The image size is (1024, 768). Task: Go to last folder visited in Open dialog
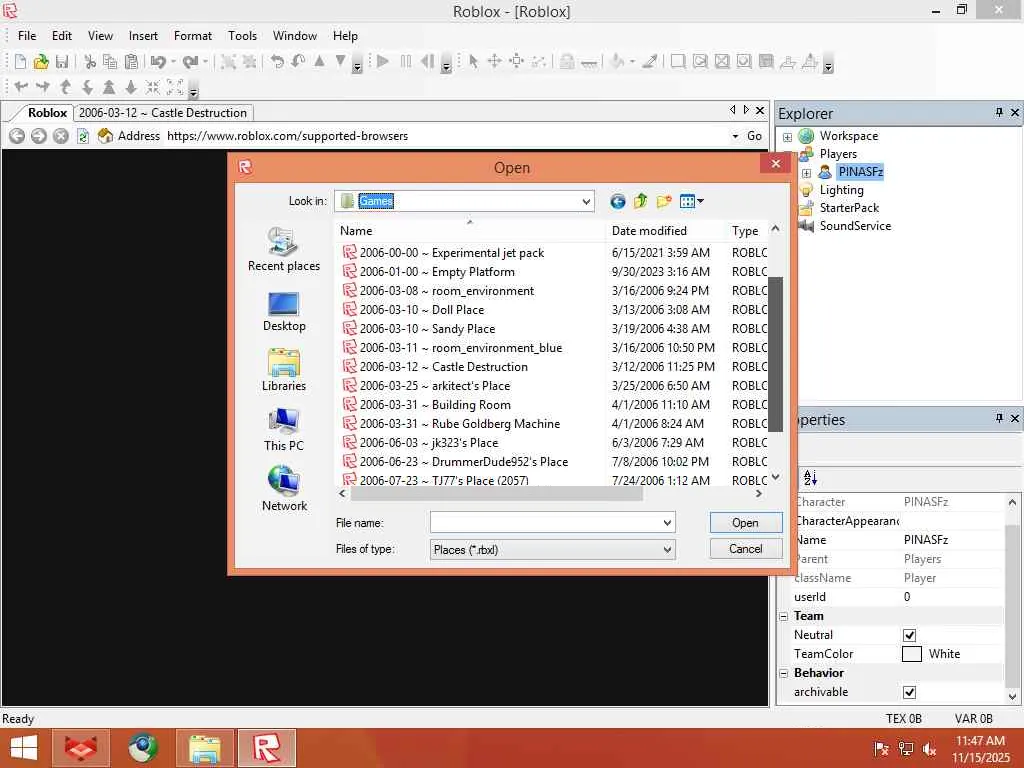click(617, 201)
